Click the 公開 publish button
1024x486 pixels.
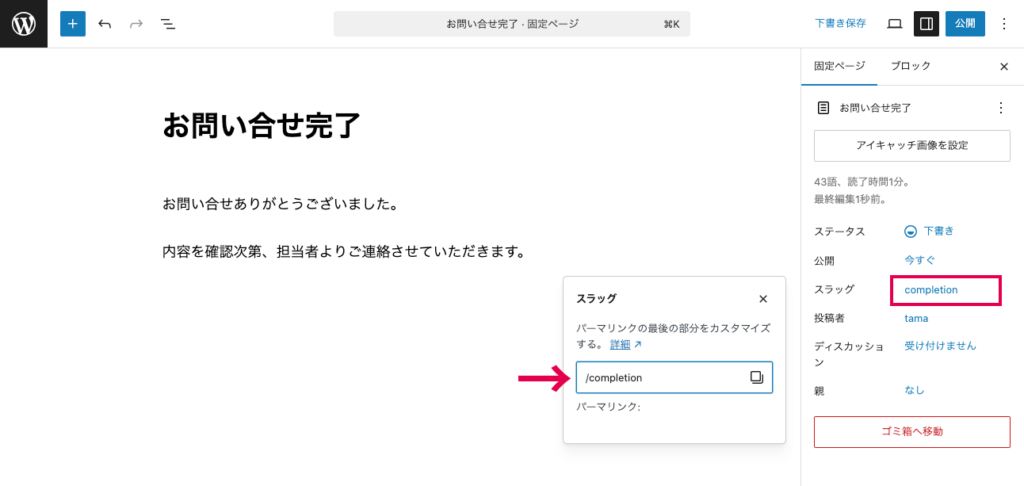(x=965, y=24)
